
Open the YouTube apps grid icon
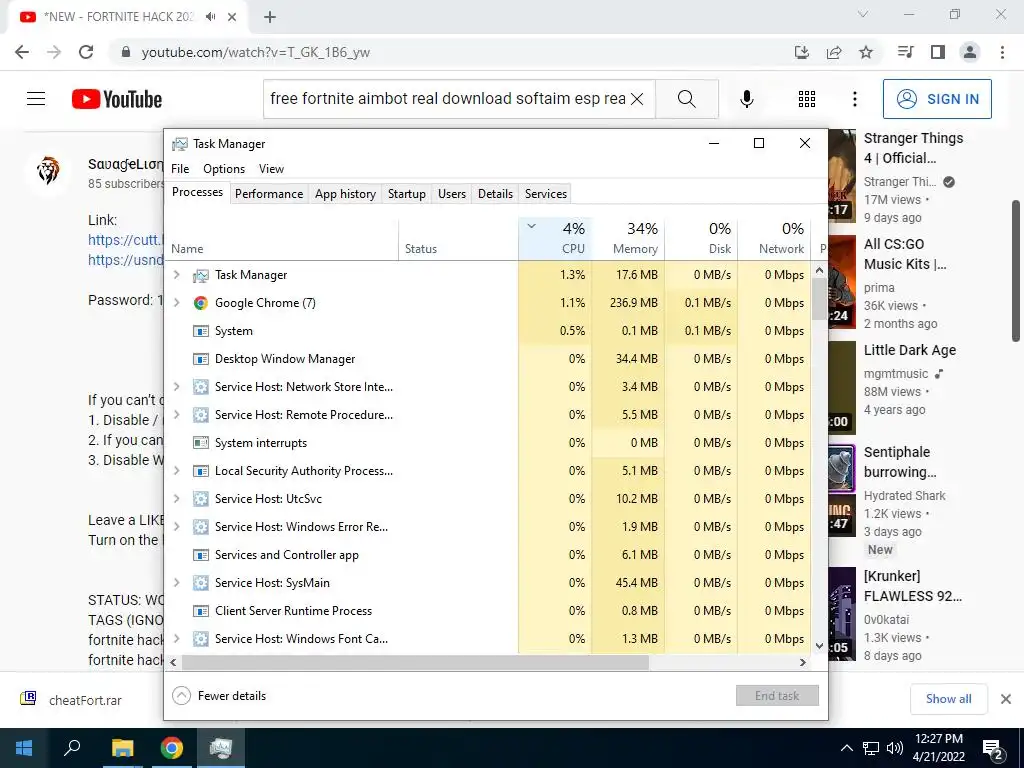pyautogui.click(x=807, y=99)
